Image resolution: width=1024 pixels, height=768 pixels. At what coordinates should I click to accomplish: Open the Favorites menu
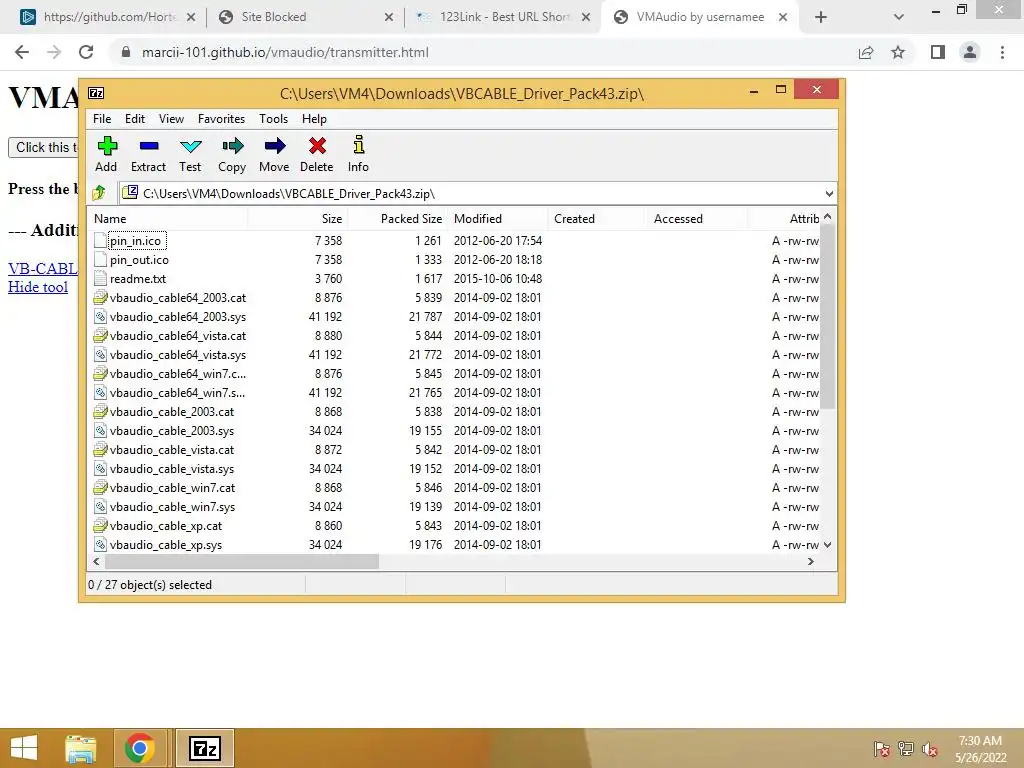tap(221, 119)
